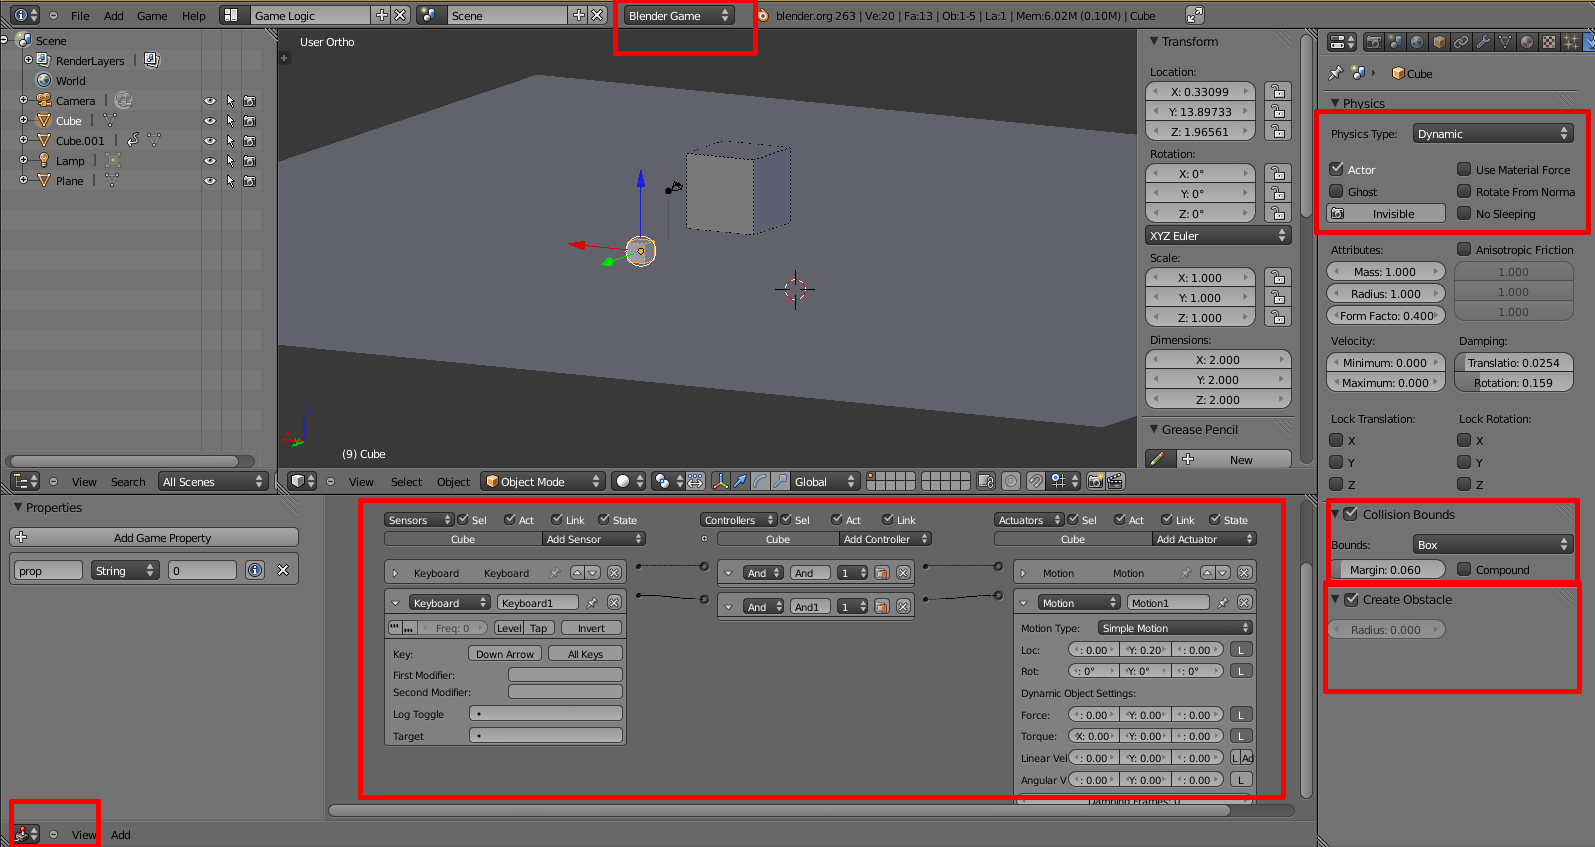Click the lock icon for Location X
1595x847 pixels.
[1277, 91]
